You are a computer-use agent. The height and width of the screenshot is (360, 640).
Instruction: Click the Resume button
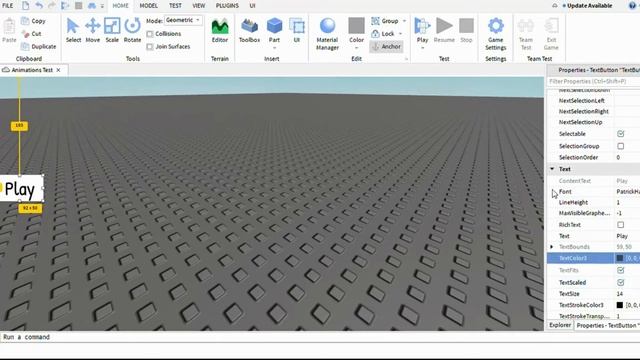[x=444, y=31]
